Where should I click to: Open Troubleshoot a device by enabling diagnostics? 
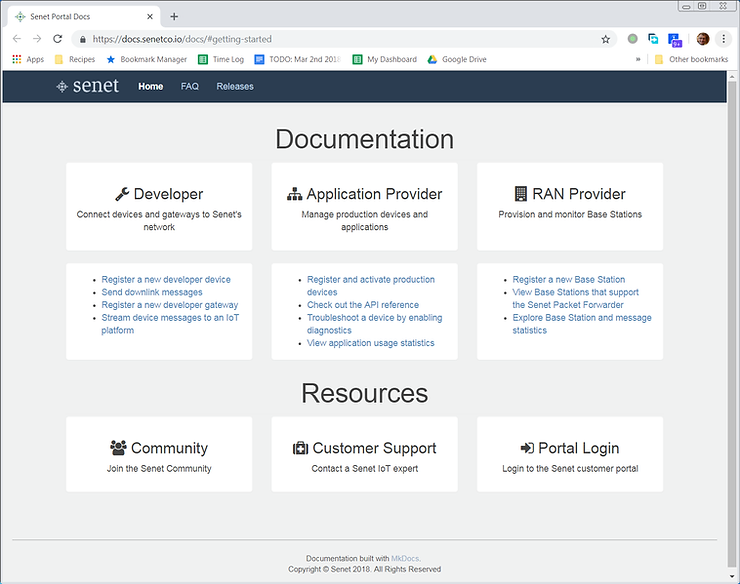[x=375, y=324]
